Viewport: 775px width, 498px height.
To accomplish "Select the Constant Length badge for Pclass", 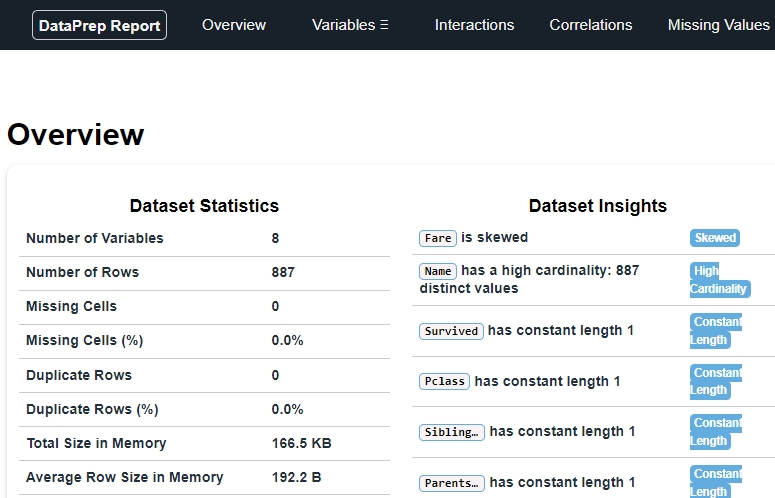I will [x=716, y=381].
